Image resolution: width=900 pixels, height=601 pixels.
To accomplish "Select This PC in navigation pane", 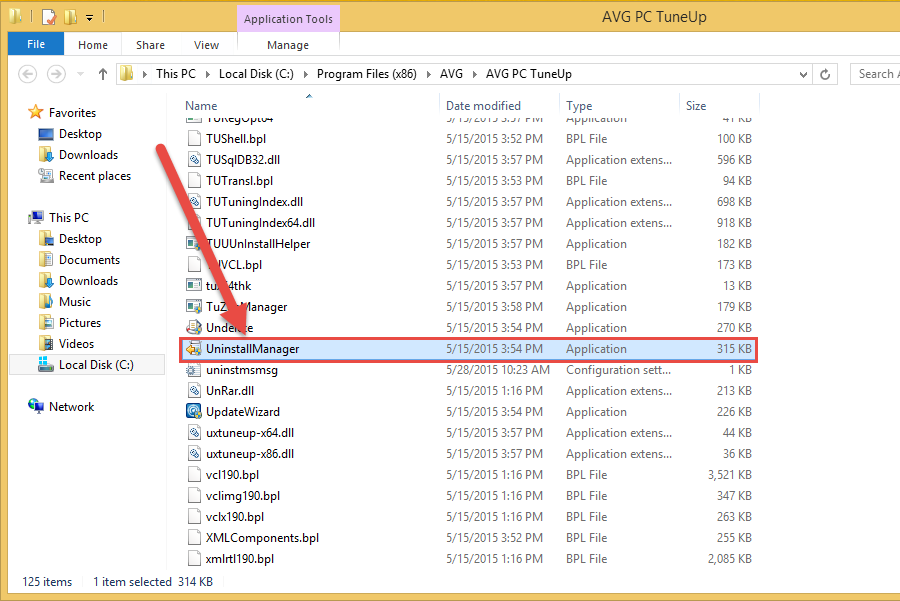I will pyautogui.click(x=69, y=218).
